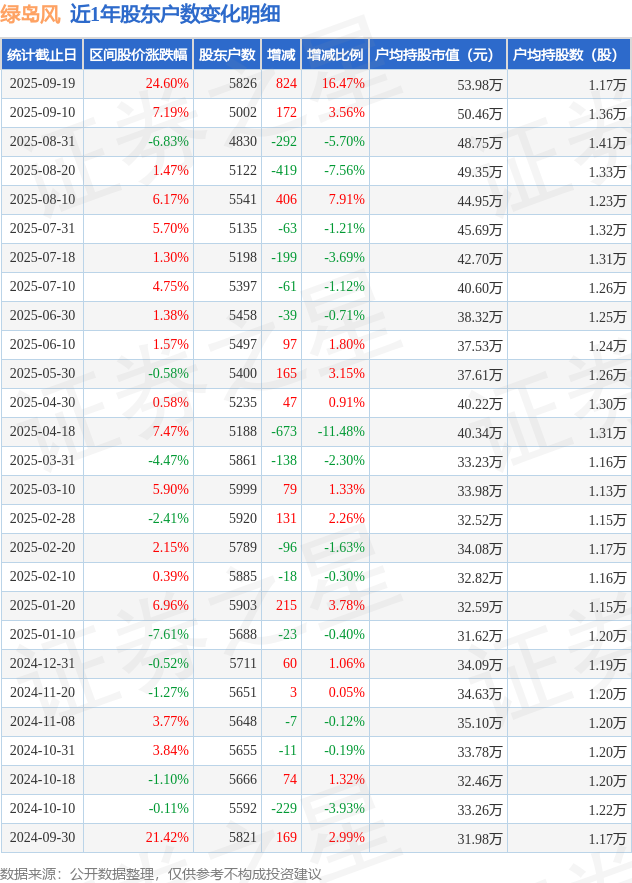Click the 统计截止日 column header
632x883 pixels.
pyautogui.click(x=42, y=55)
